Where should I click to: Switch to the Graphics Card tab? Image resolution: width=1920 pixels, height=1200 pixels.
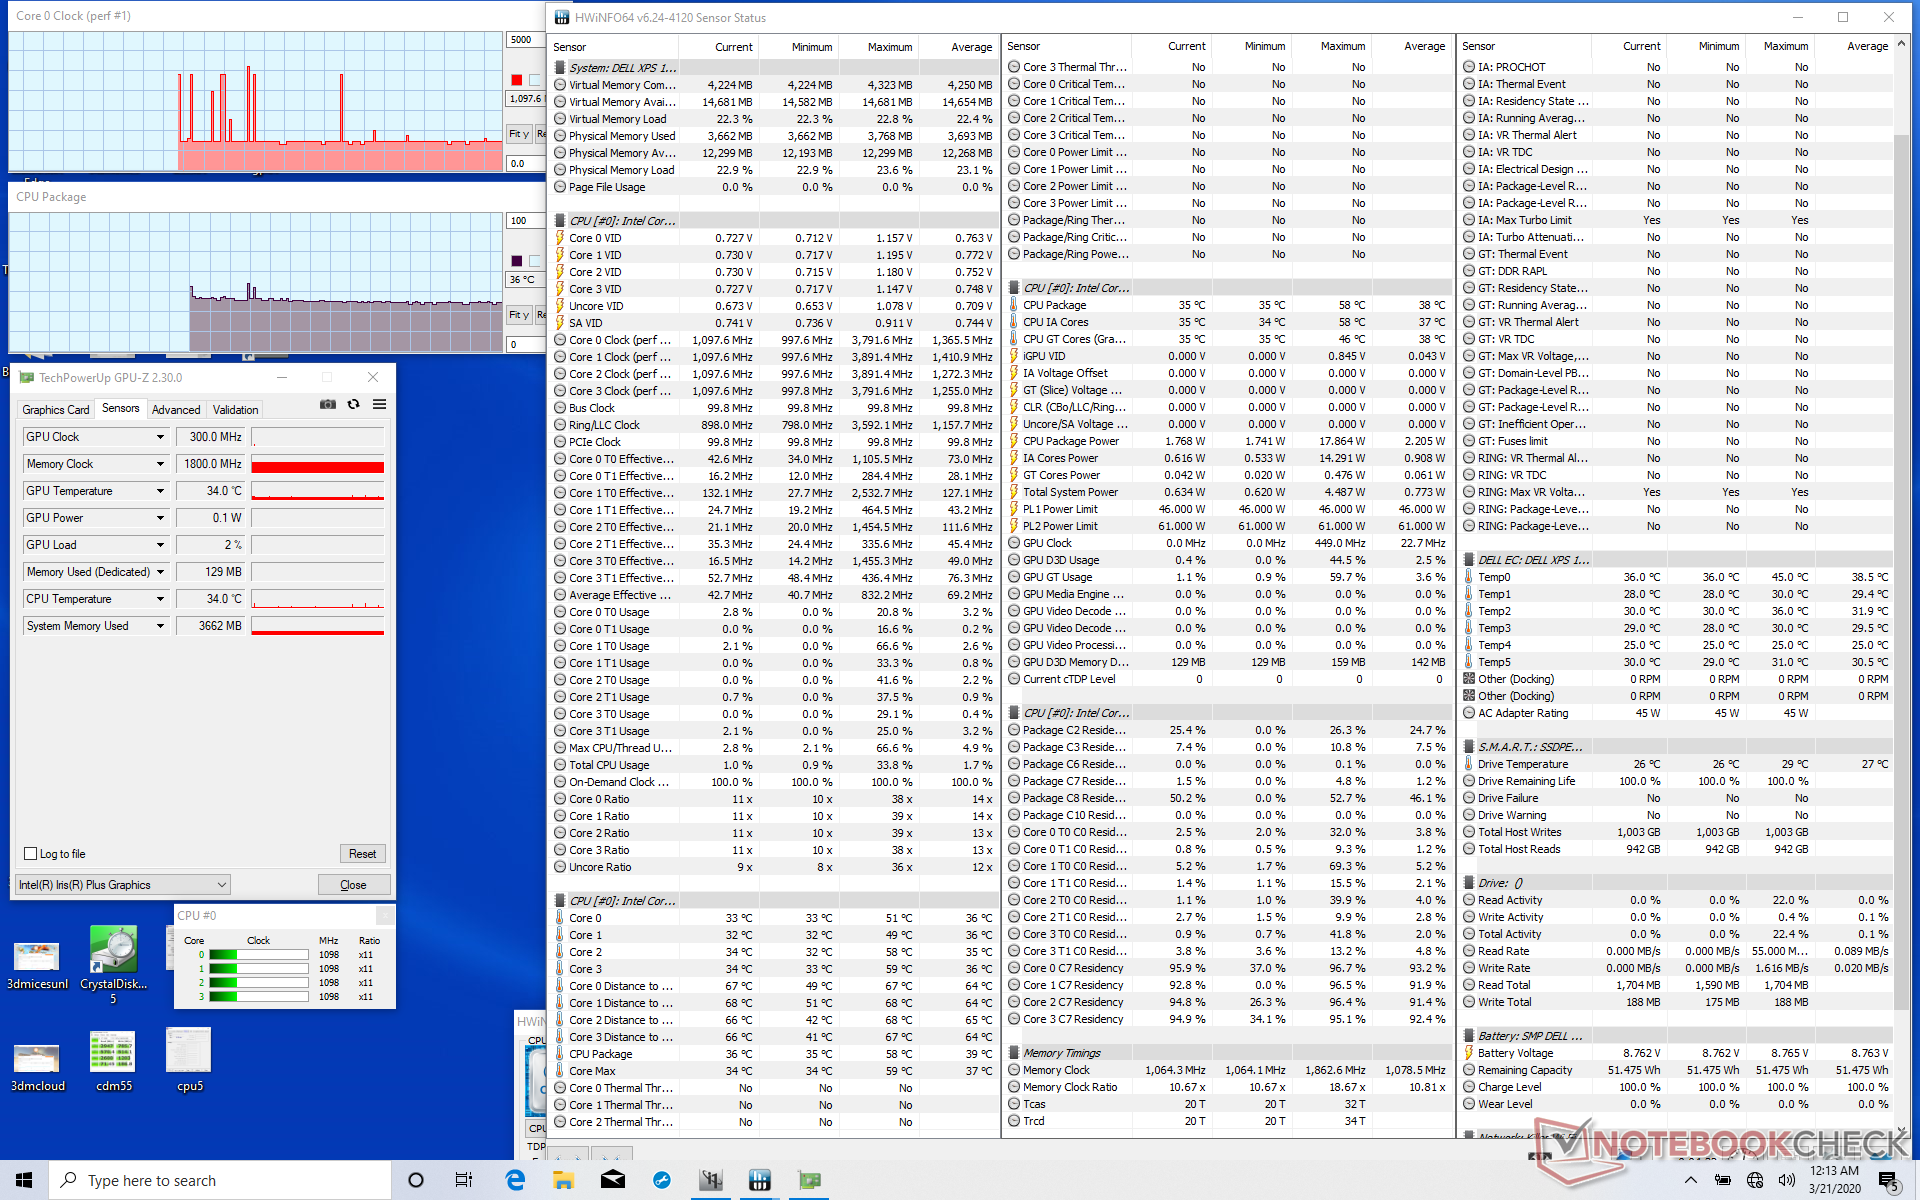pos(56,409)
